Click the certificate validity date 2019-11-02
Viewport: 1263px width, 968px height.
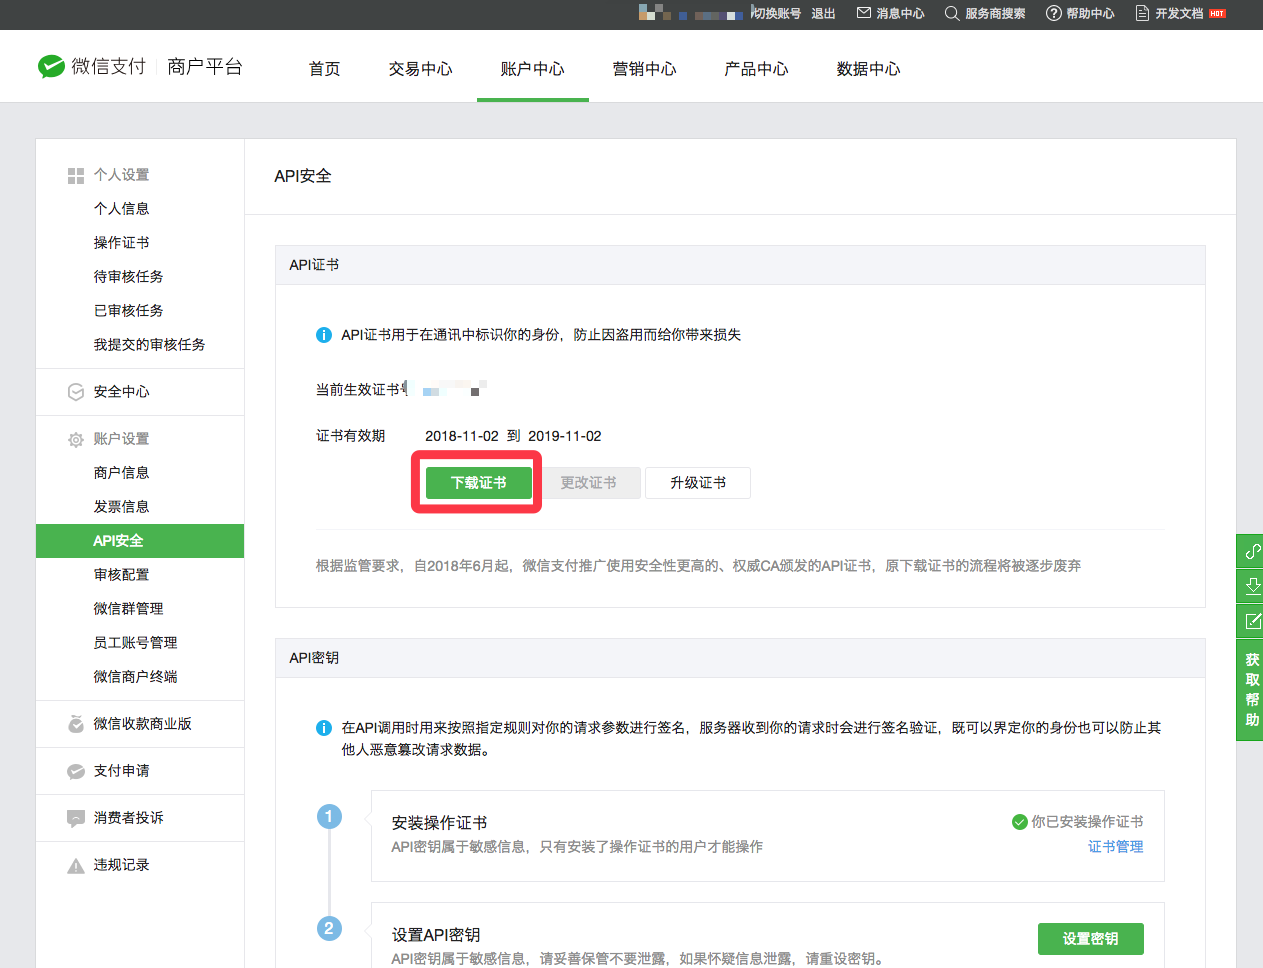[x=565, y=436]
